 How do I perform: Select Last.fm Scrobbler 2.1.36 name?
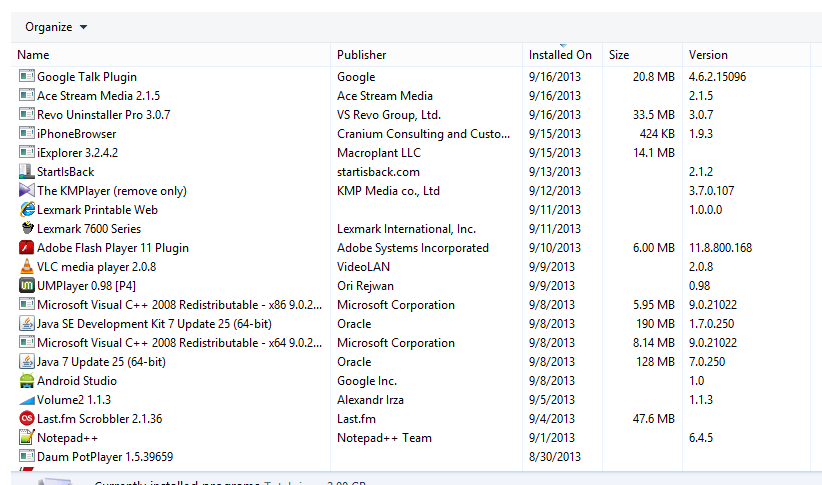(x=100, y=418)
